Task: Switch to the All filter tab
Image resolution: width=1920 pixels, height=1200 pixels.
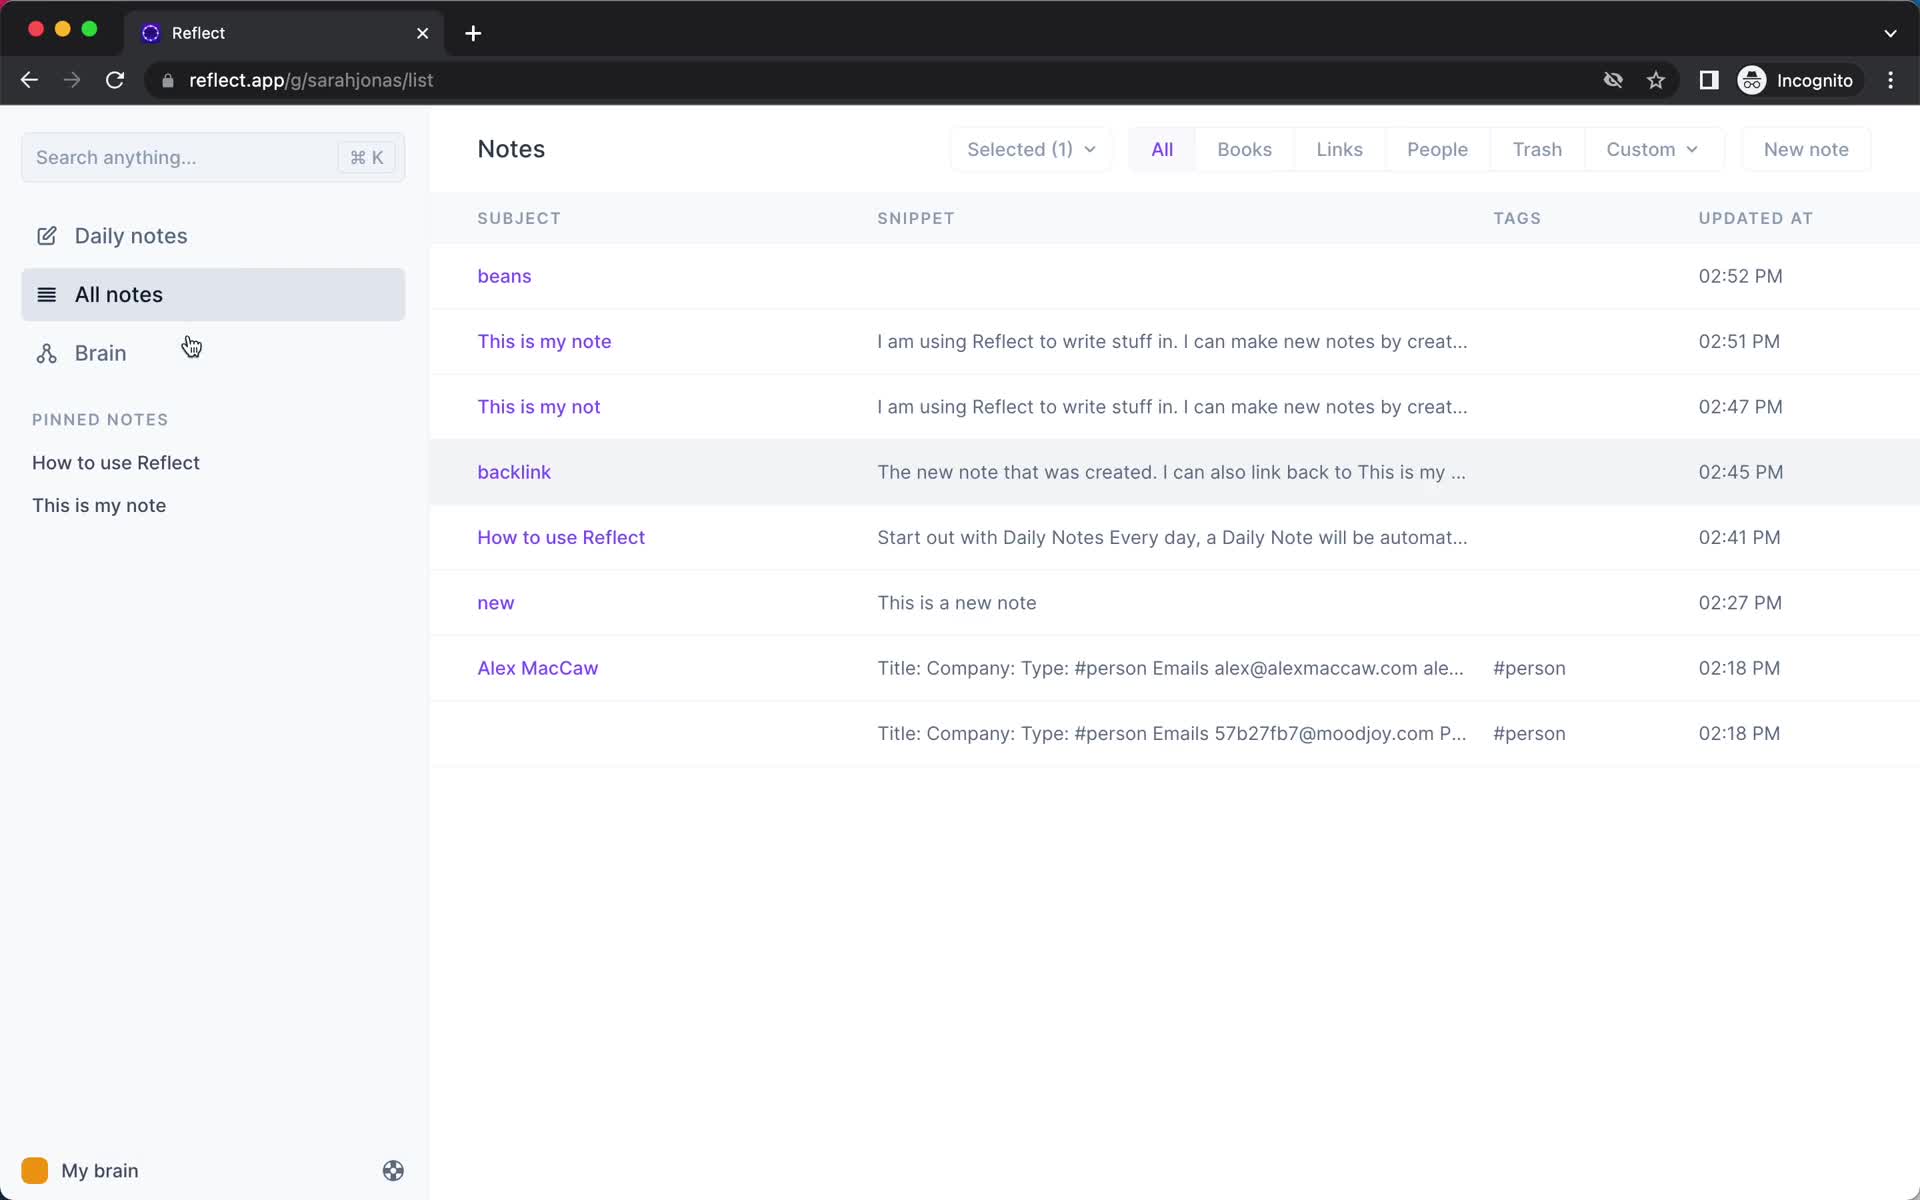Action: coord(1162,149)
